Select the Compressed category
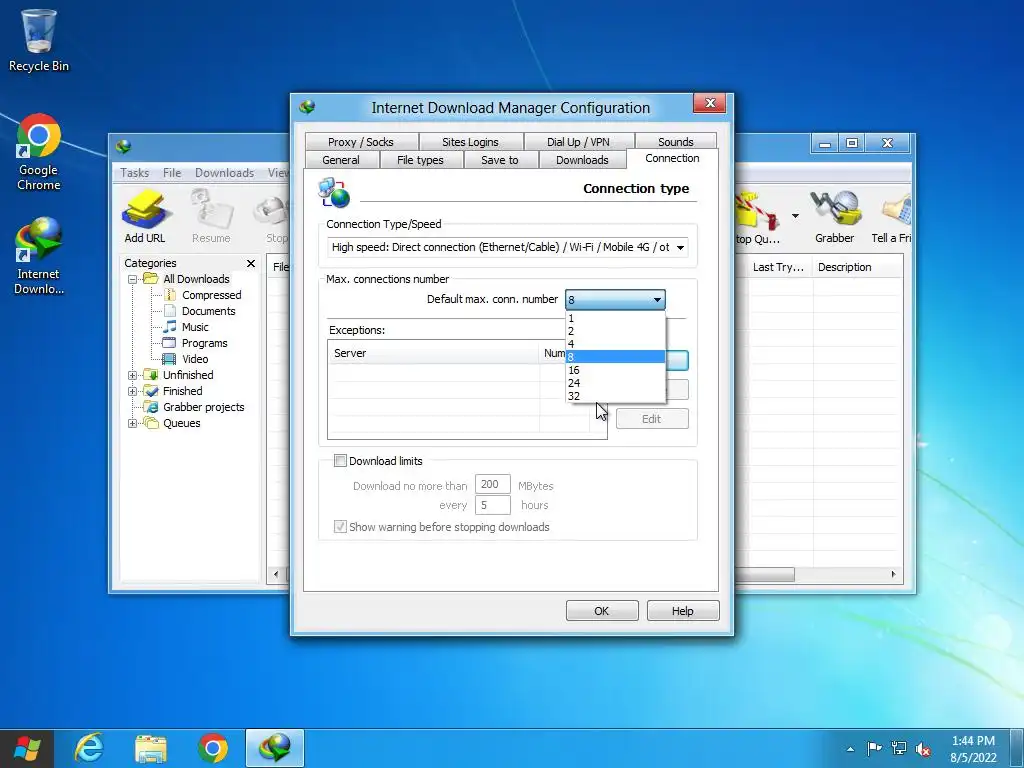 click(x=211, y=295)
